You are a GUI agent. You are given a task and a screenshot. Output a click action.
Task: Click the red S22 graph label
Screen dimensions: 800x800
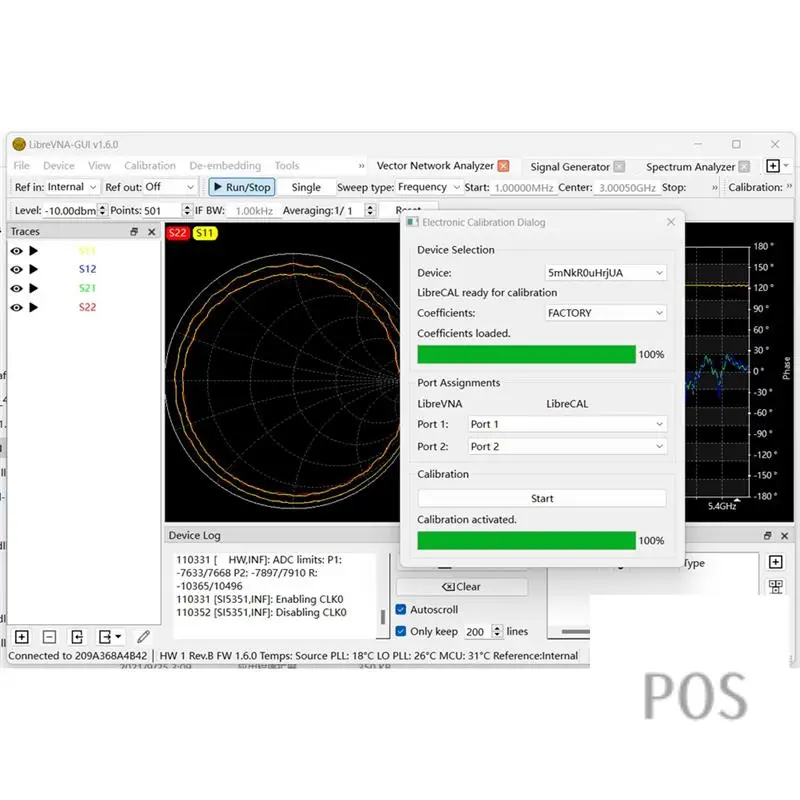tap(178, 233)
